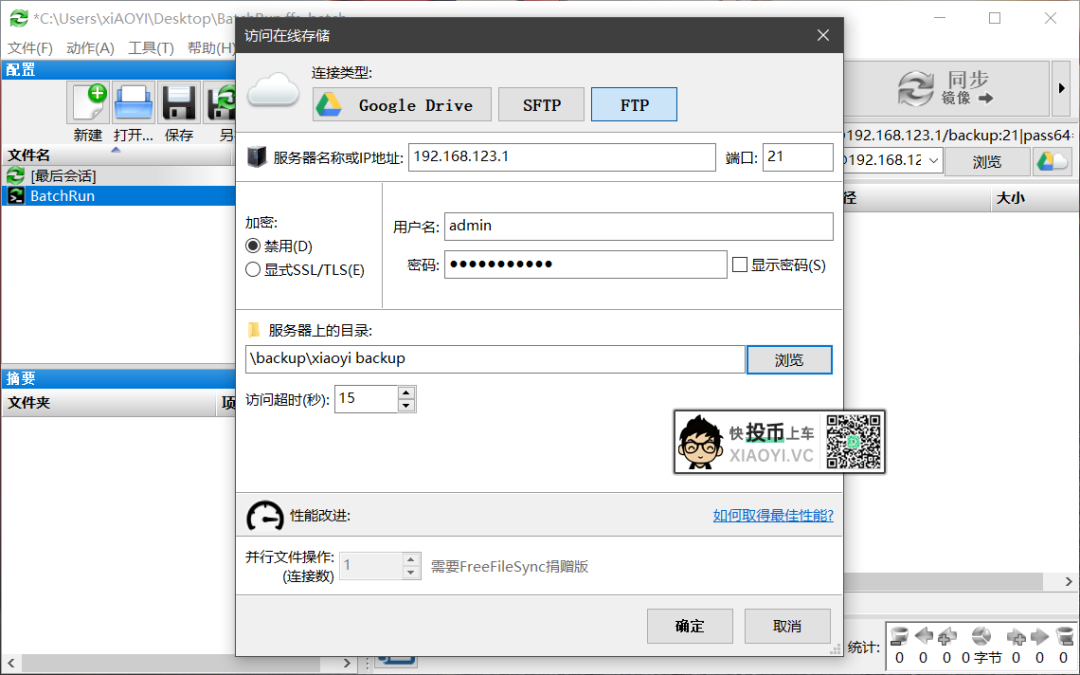1080x675 pixels.
Task: Switch to the SFTP tab
Action: point(541,104)
